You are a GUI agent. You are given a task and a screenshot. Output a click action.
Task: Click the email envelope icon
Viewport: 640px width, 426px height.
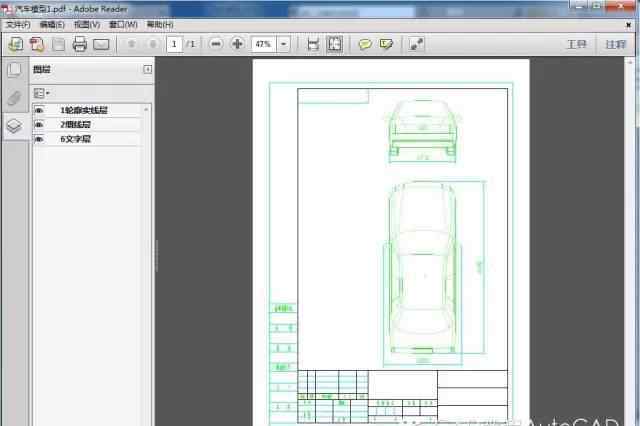click(x=101, y=44)
